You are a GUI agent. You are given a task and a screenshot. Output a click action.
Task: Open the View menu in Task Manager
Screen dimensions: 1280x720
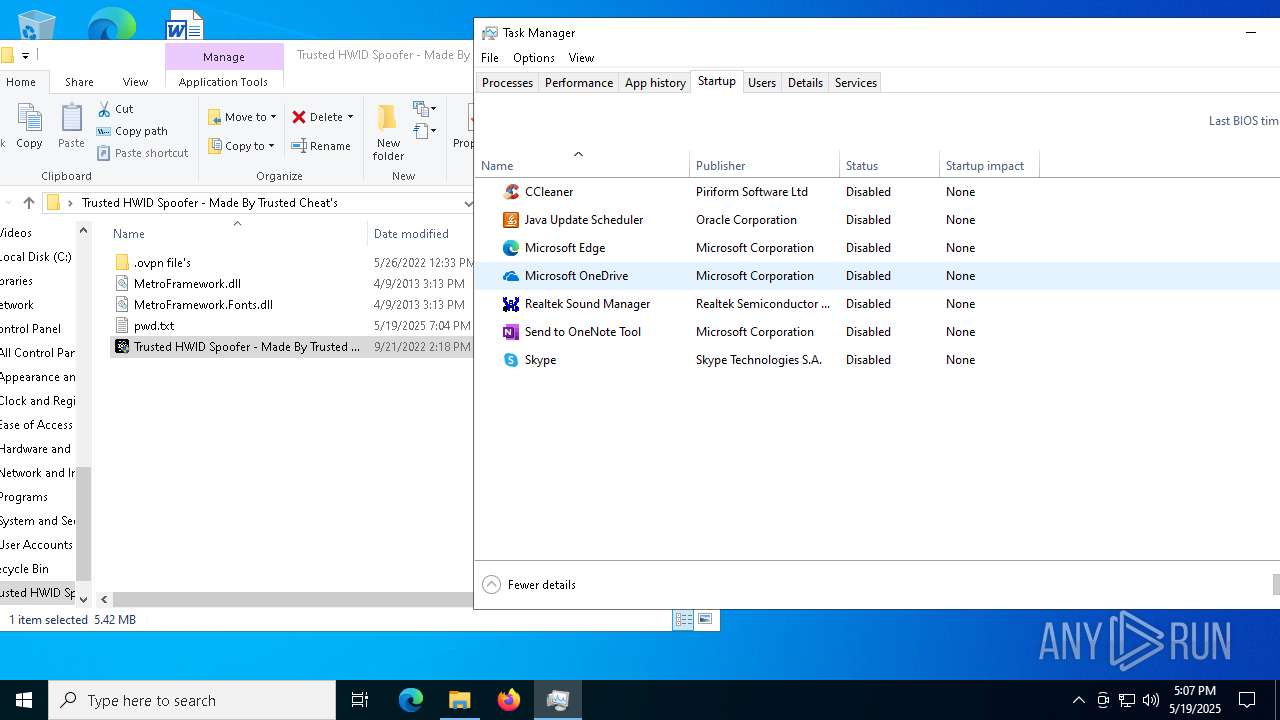click(x=581, y=58)
